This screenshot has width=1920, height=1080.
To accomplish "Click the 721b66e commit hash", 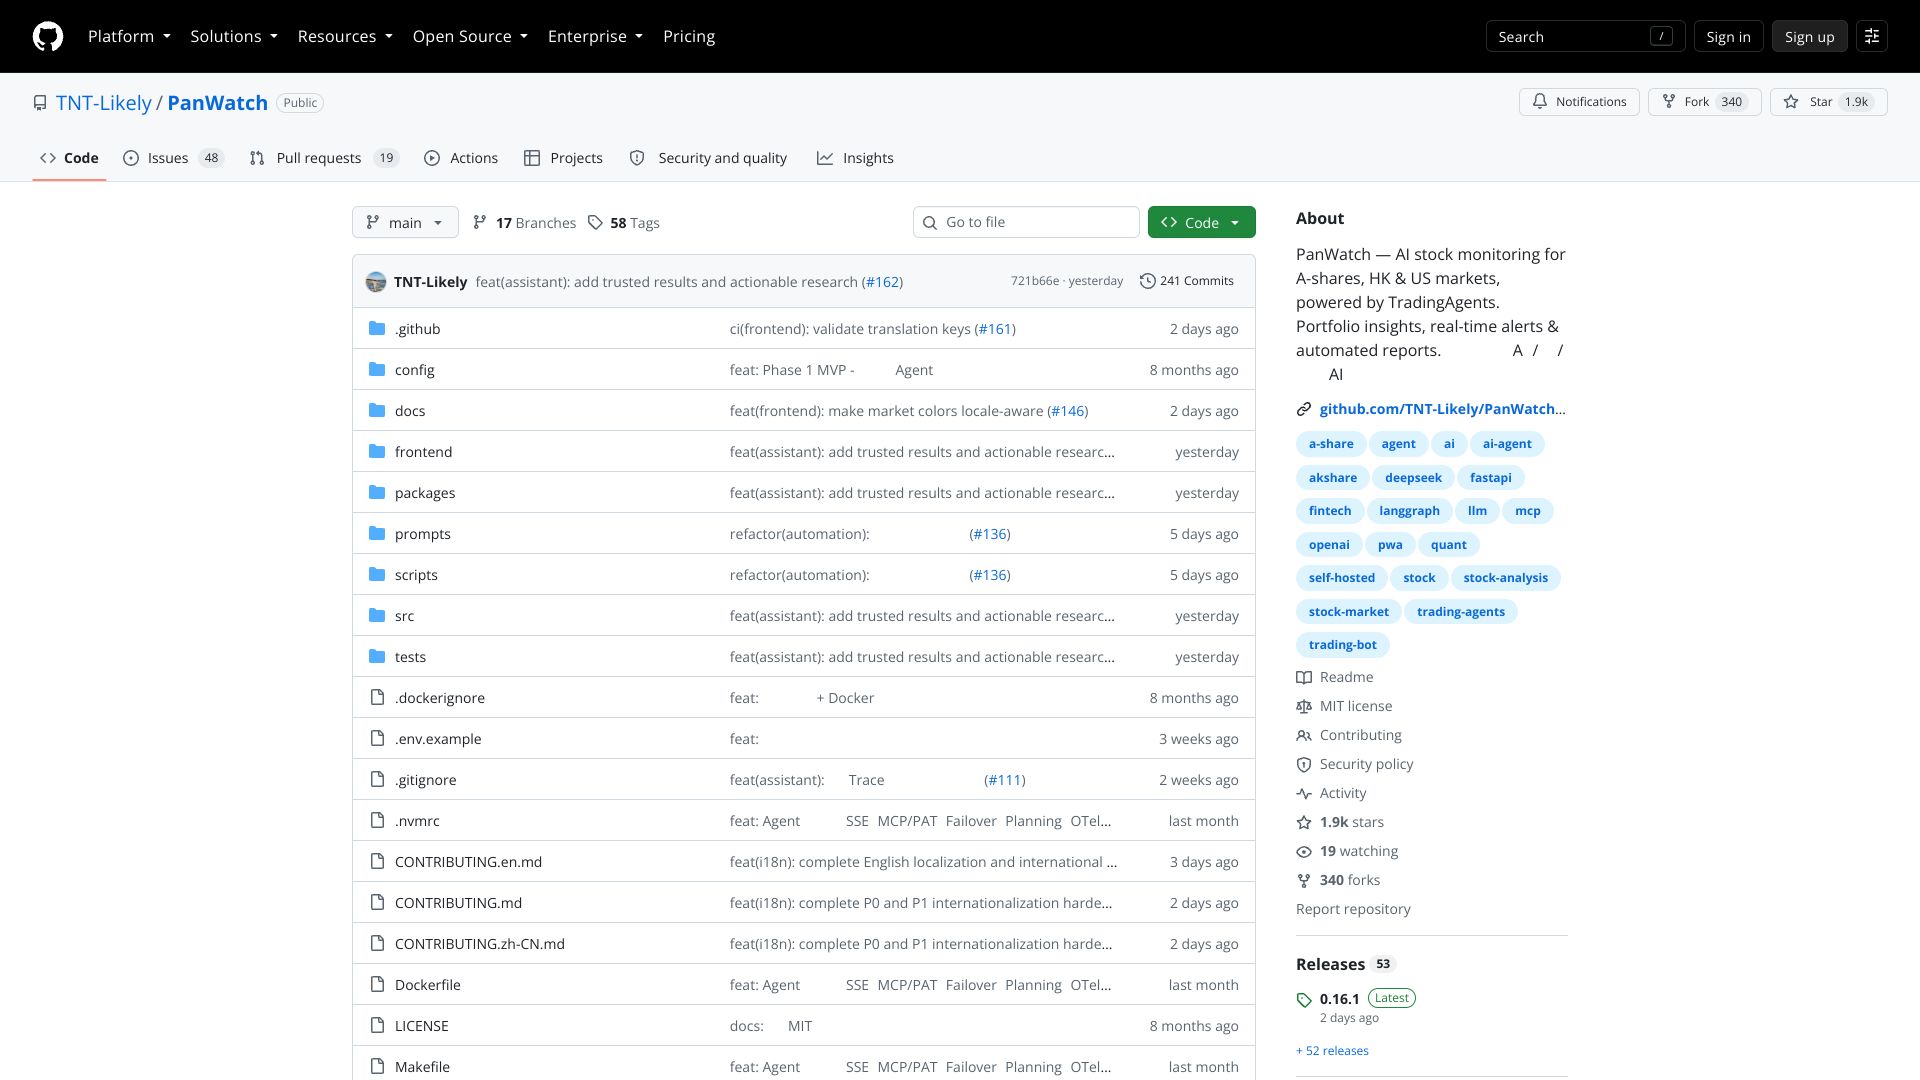I will (x=1034, y=281).
